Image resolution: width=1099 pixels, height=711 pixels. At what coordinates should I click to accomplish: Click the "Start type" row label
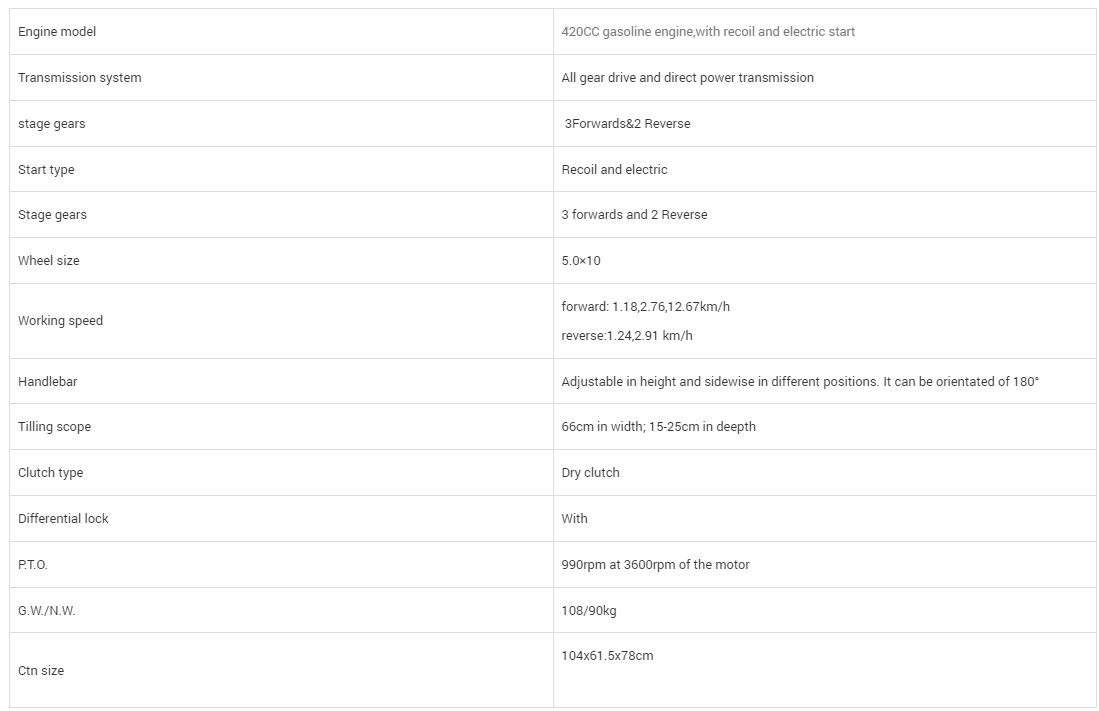(46, 170)
